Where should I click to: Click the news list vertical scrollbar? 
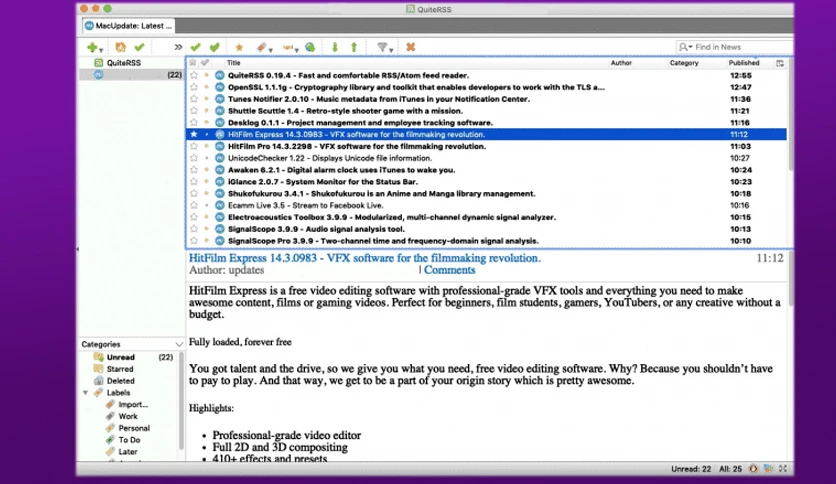click(x=790, y=115)
